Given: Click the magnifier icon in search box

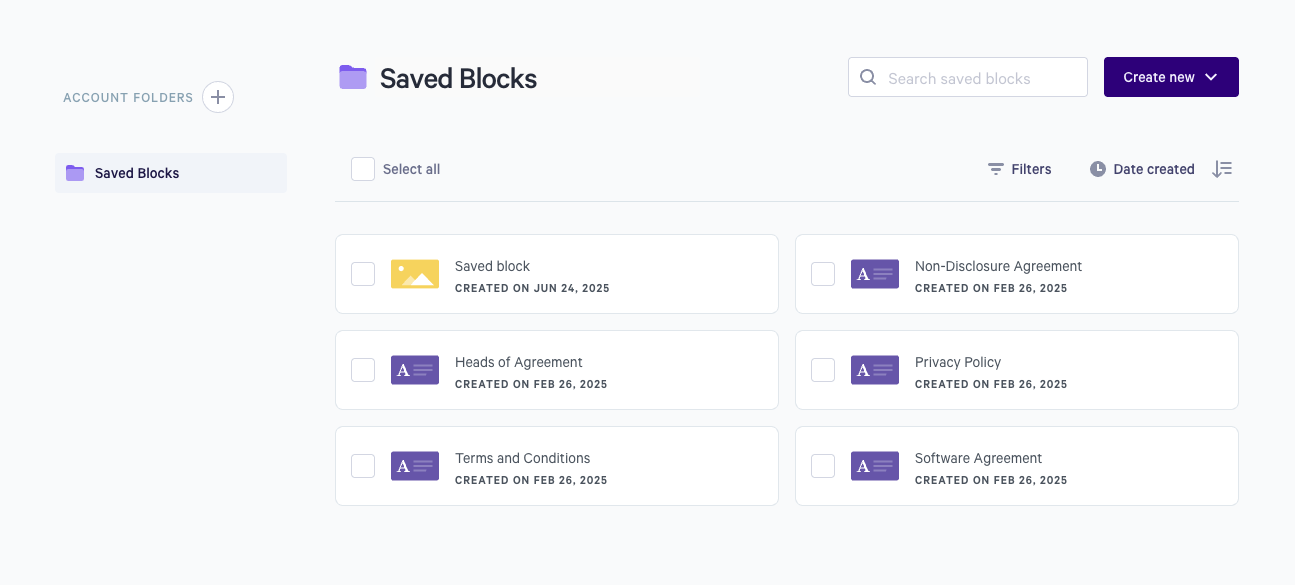Looking at the screenshot, I should (868, 77).
